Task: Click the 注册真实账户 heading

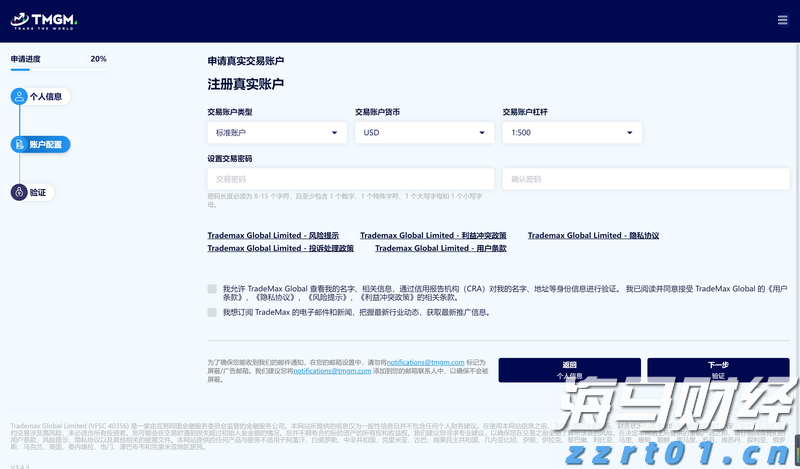Action: point(245,84)
